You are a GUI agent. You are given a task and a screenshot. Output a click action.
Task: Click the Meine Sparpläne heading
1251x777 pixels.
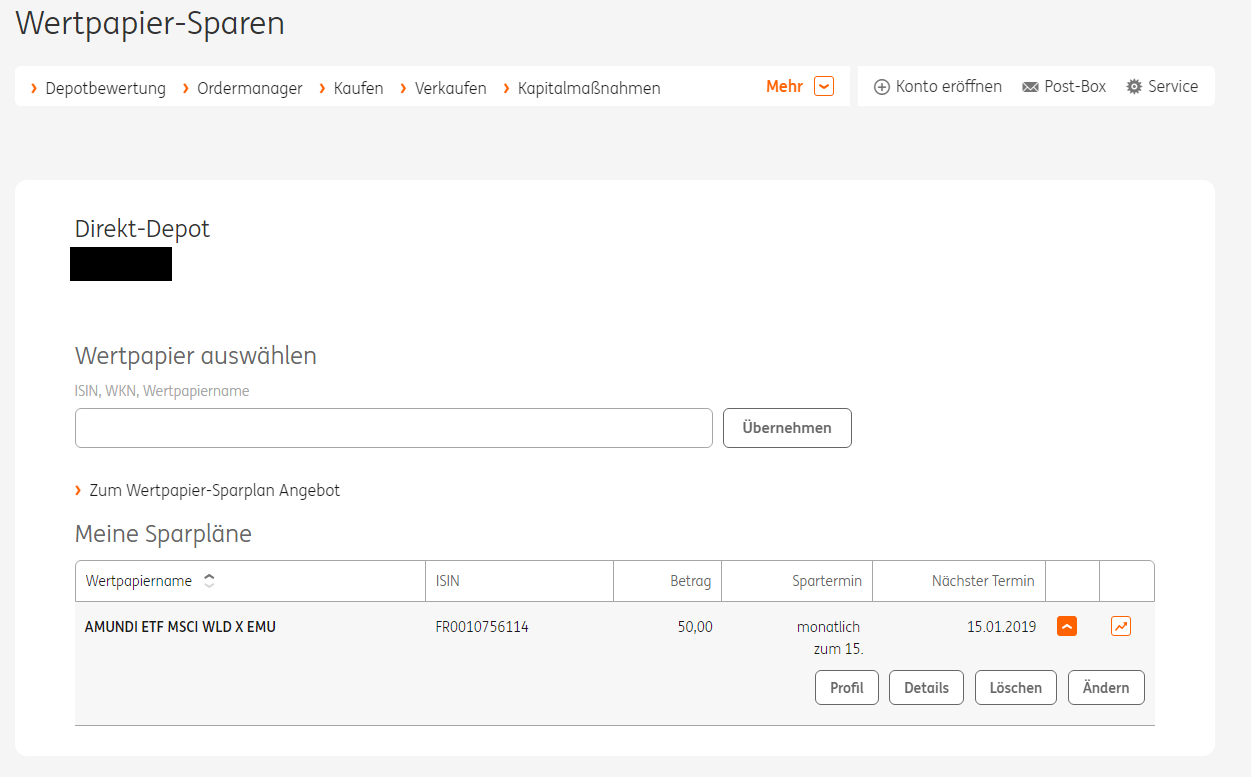tap(163, 534)
